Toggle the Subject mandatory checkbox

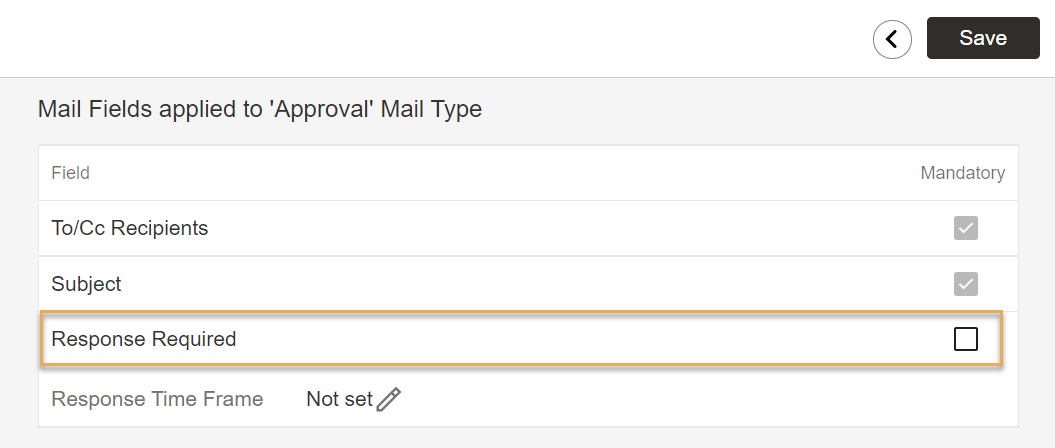point(966,284)
